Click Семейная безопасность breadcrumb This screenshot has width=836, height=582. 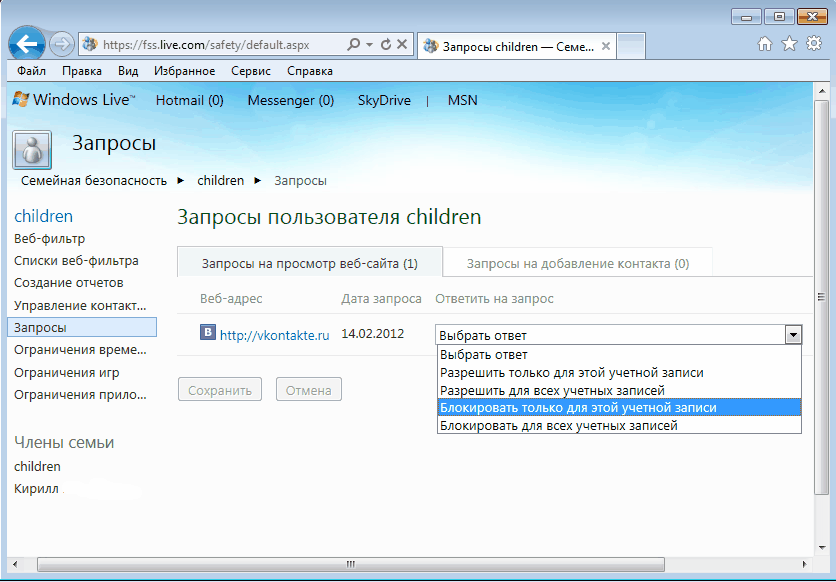pyautogui.click(x=94, y=181)
